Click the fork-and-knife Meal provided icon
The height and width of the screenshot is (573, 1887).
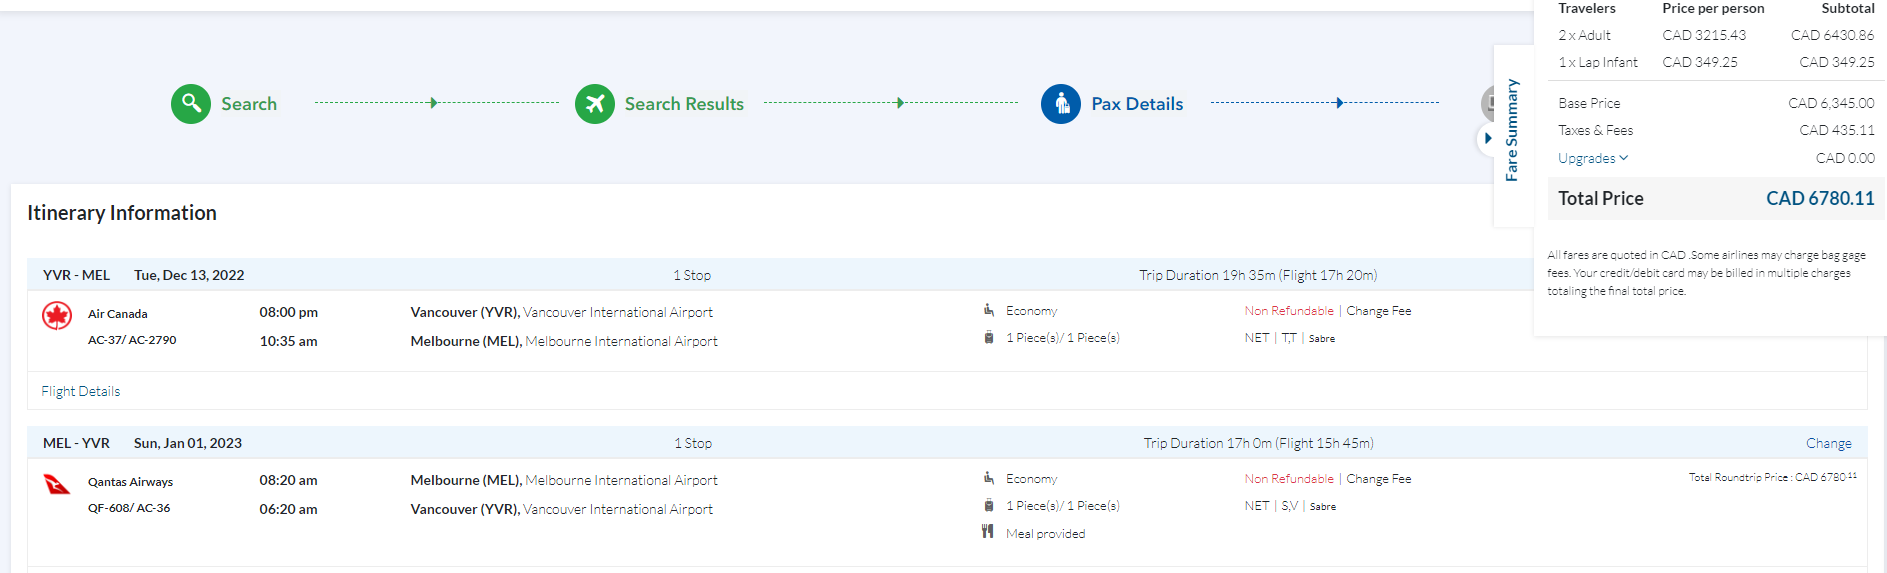988,532
